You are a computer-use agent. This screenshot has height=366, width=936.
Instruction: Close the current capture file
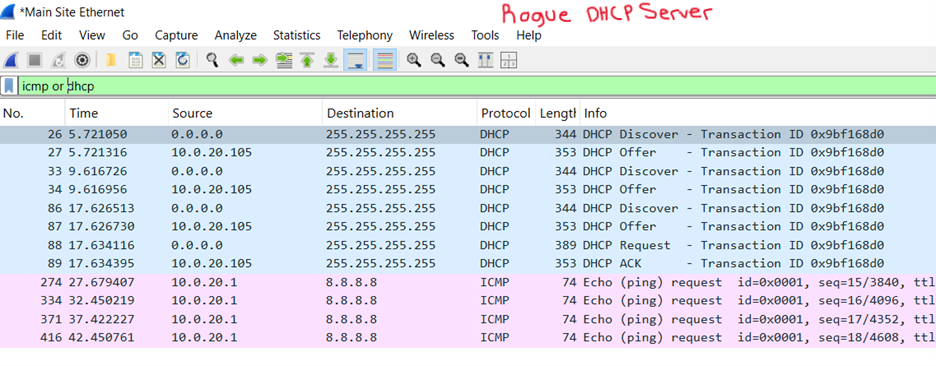tap(159, 60)
